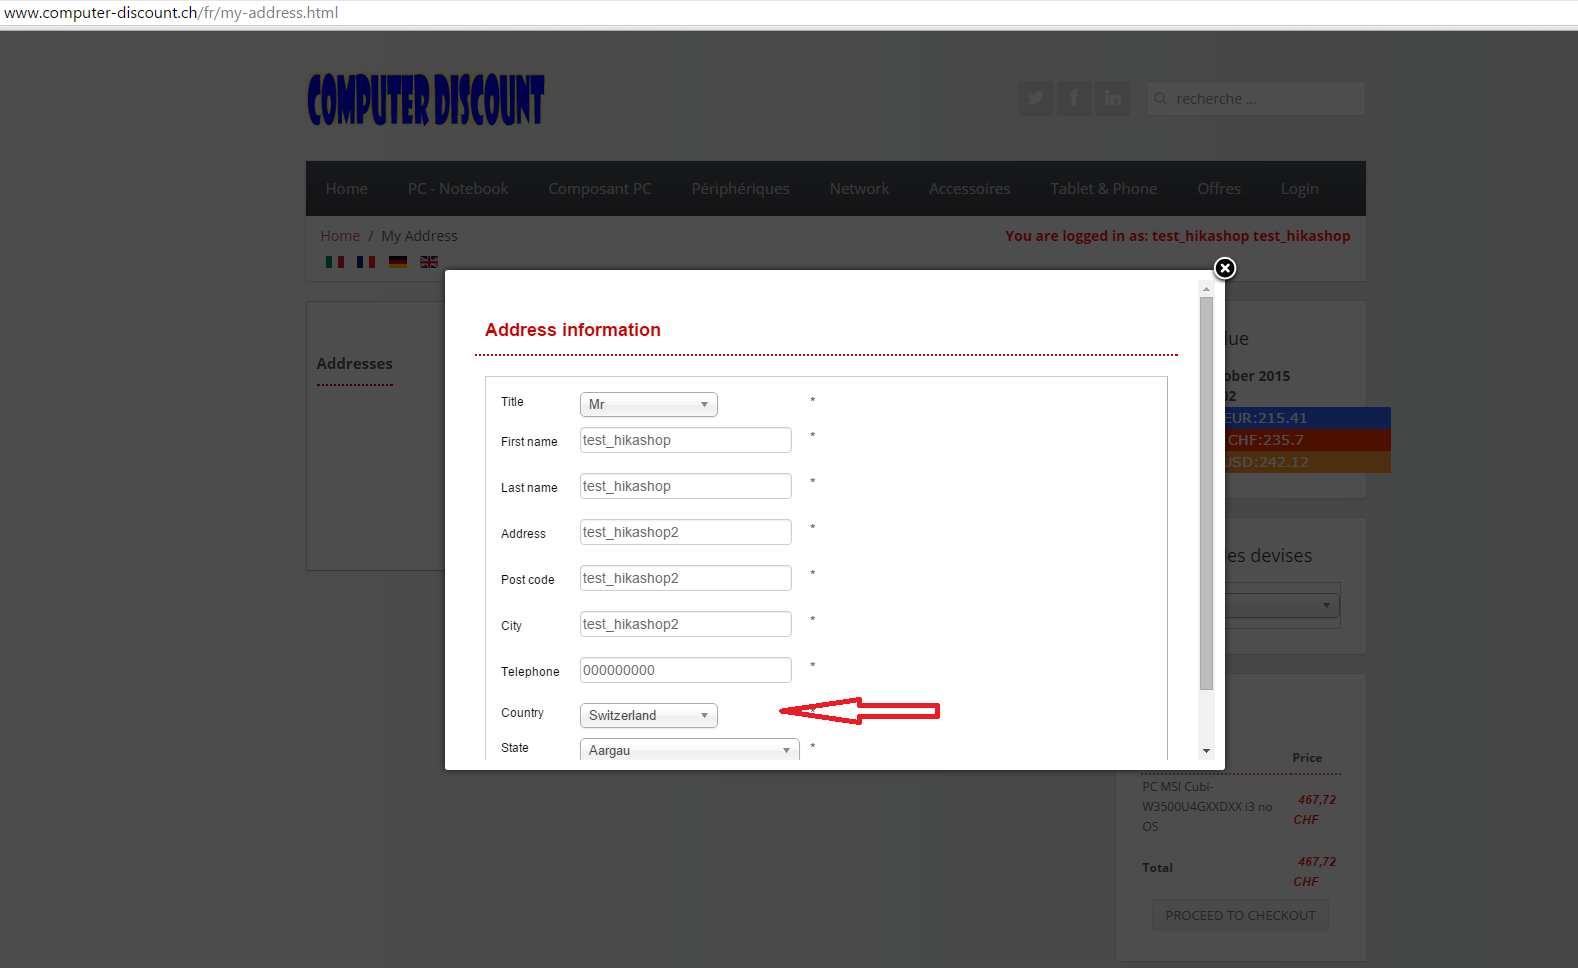Switch language with the German flag
The width and height of the screenshot is (1578, 968).
tap(398, 262)
